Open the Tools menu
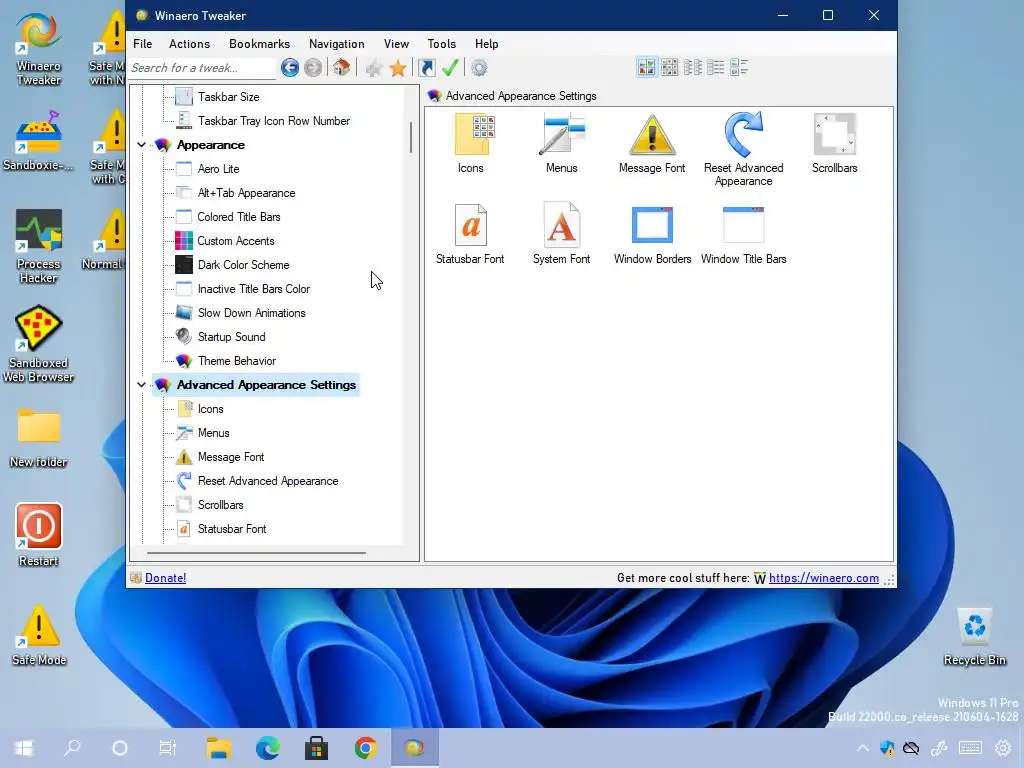 pos(441,44)
